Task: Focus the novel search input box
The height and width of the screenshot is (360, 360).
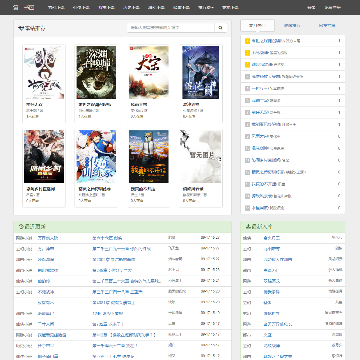Action: click(171, 28)
